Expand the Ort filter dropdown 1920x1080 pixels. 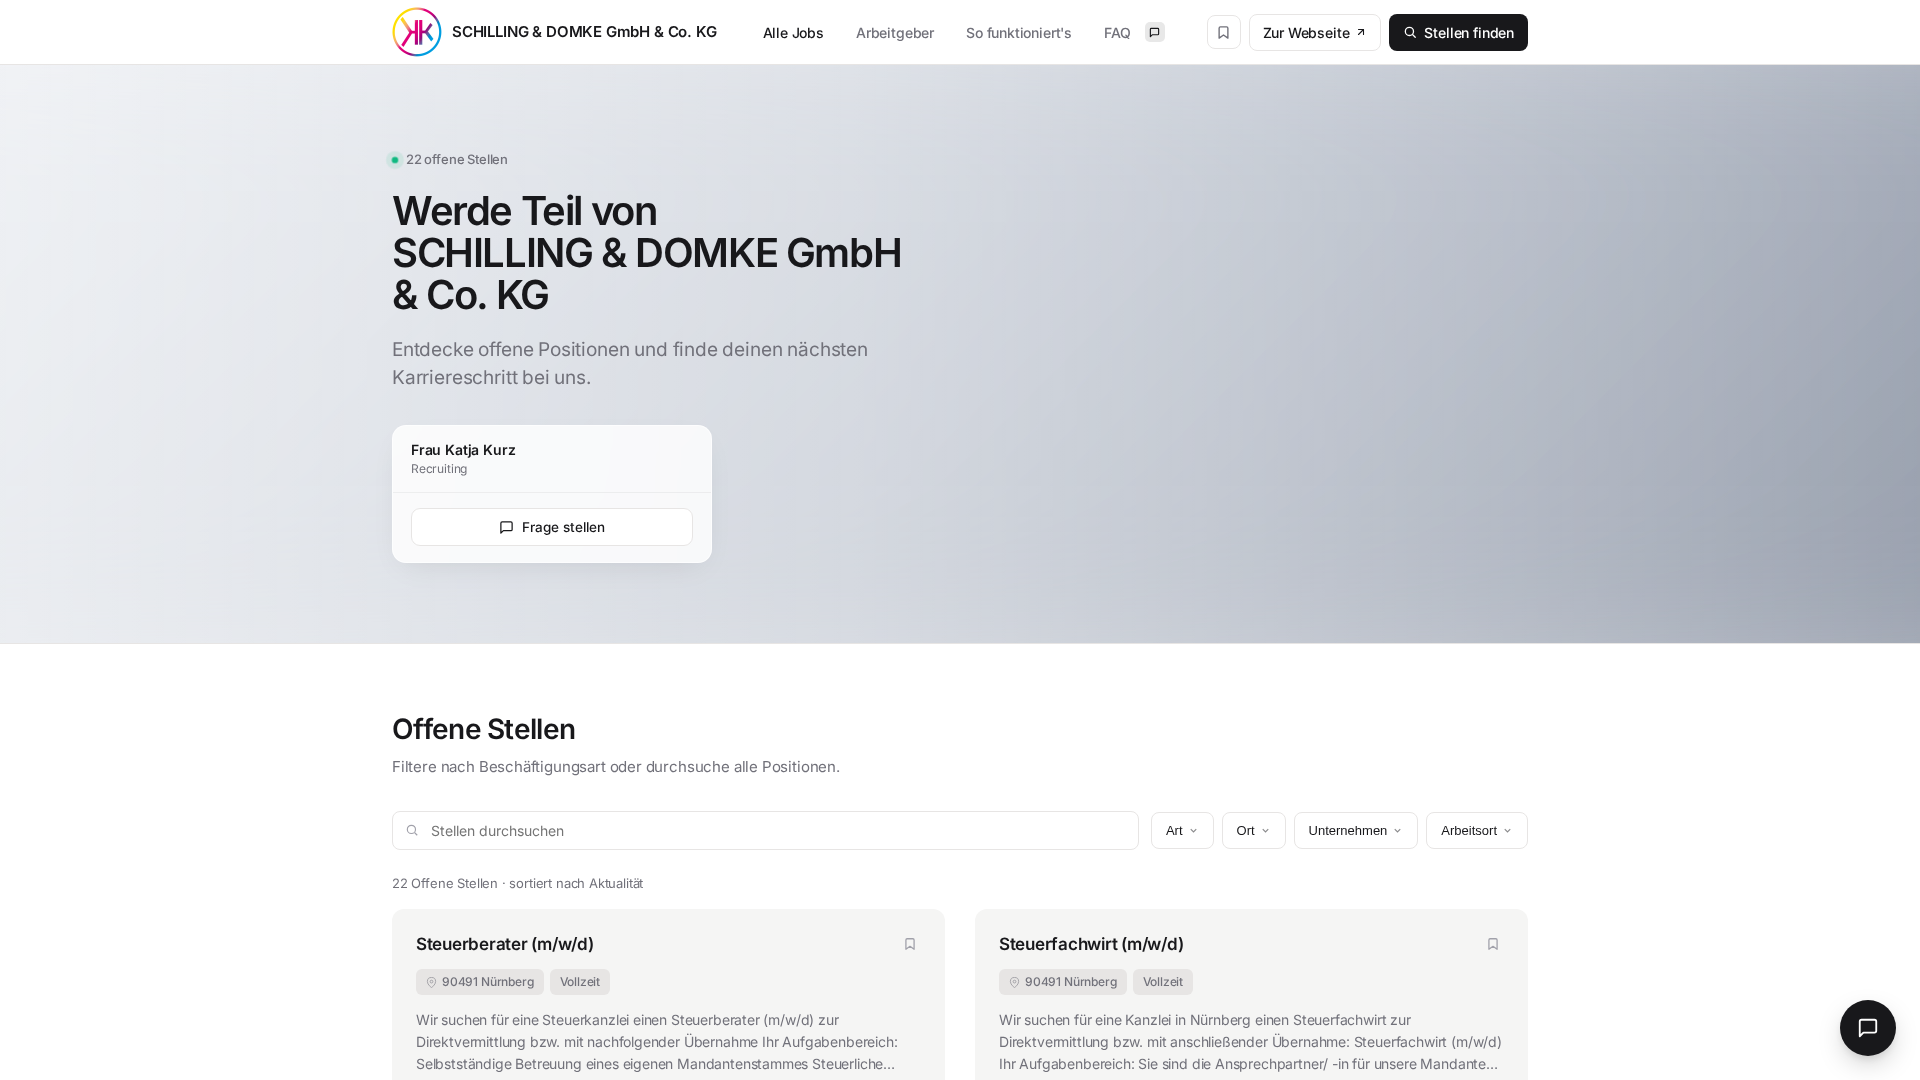tap(1254, 830)
